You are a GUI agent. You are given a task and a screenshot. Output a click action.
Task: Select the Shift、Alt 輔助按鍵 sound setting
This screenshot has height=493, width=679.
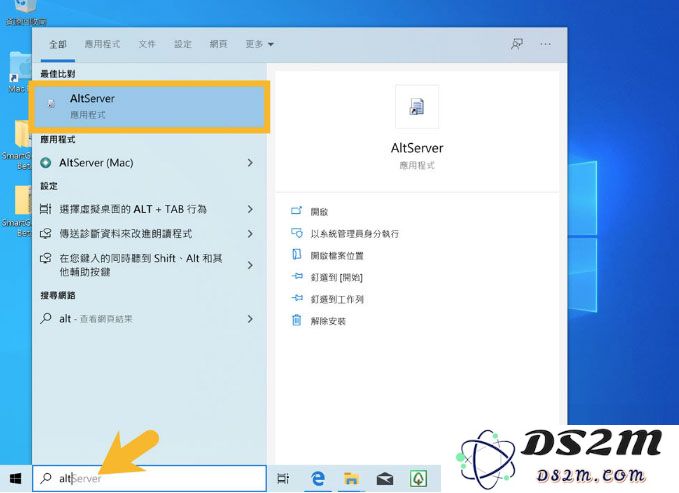(141, 265)
